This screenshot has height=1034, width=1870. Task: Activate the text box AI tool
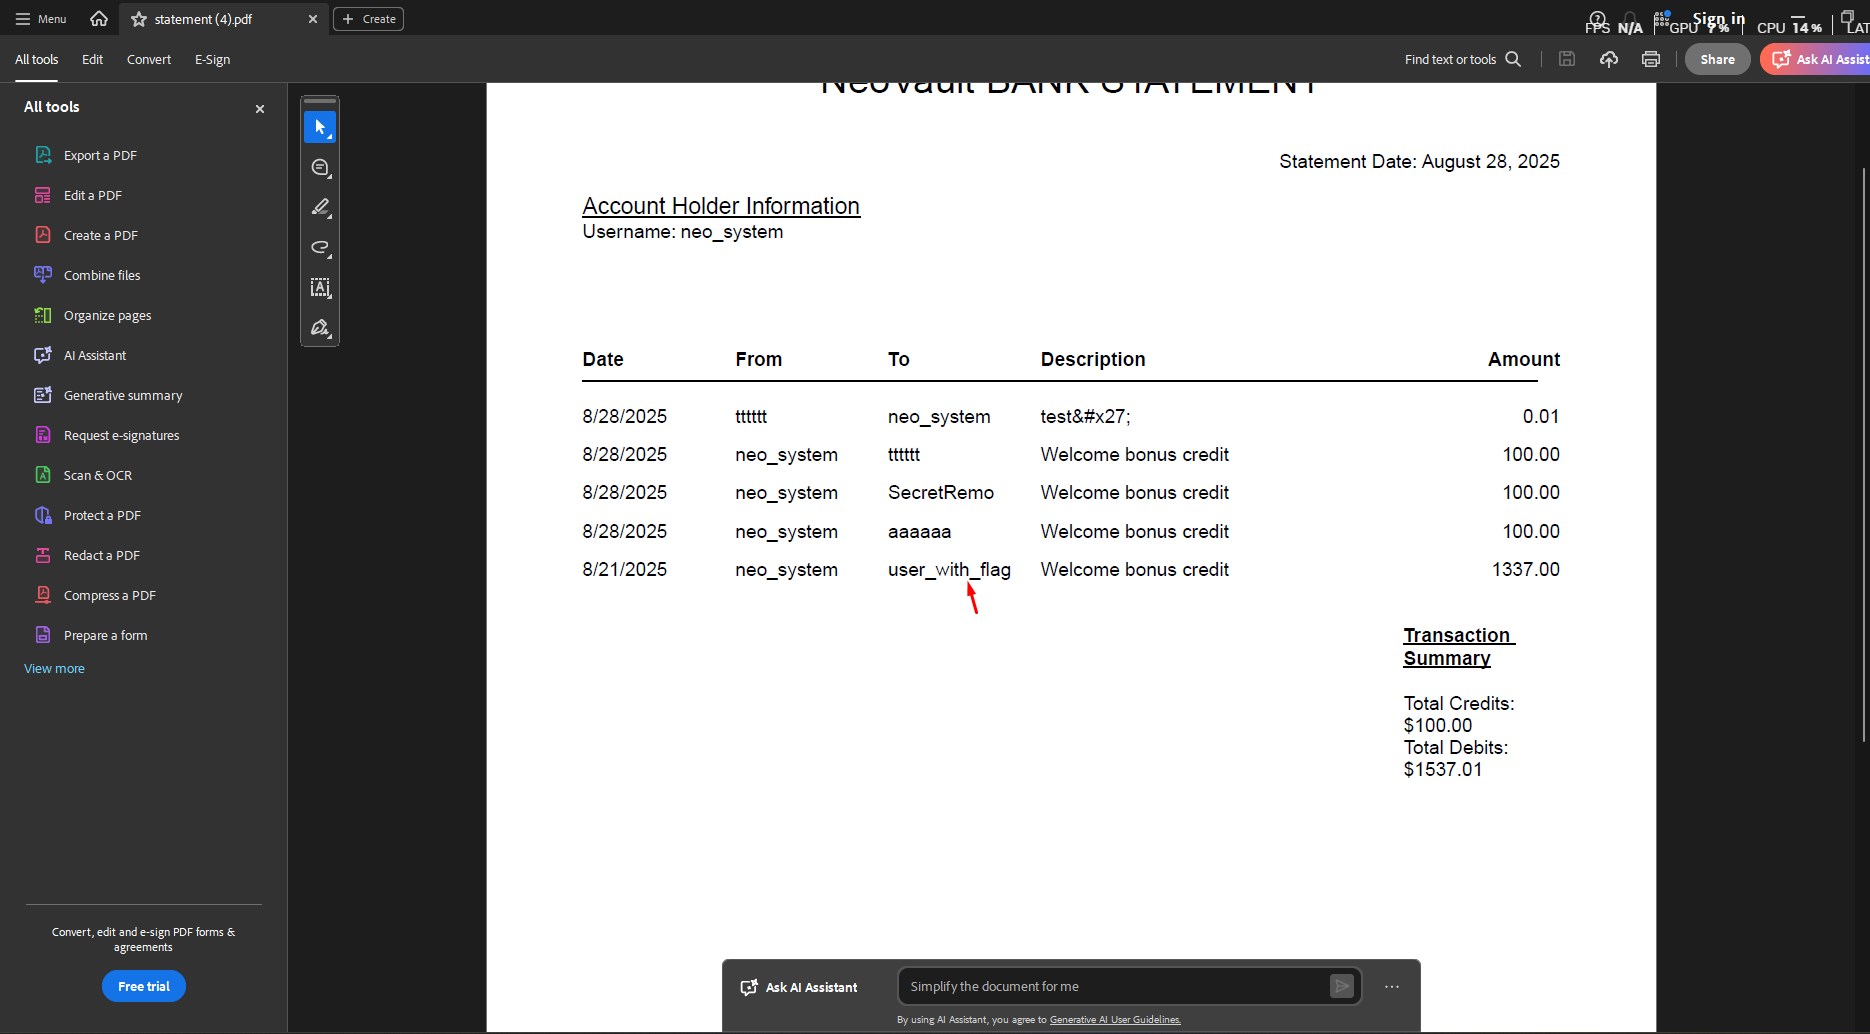[320, 288]
